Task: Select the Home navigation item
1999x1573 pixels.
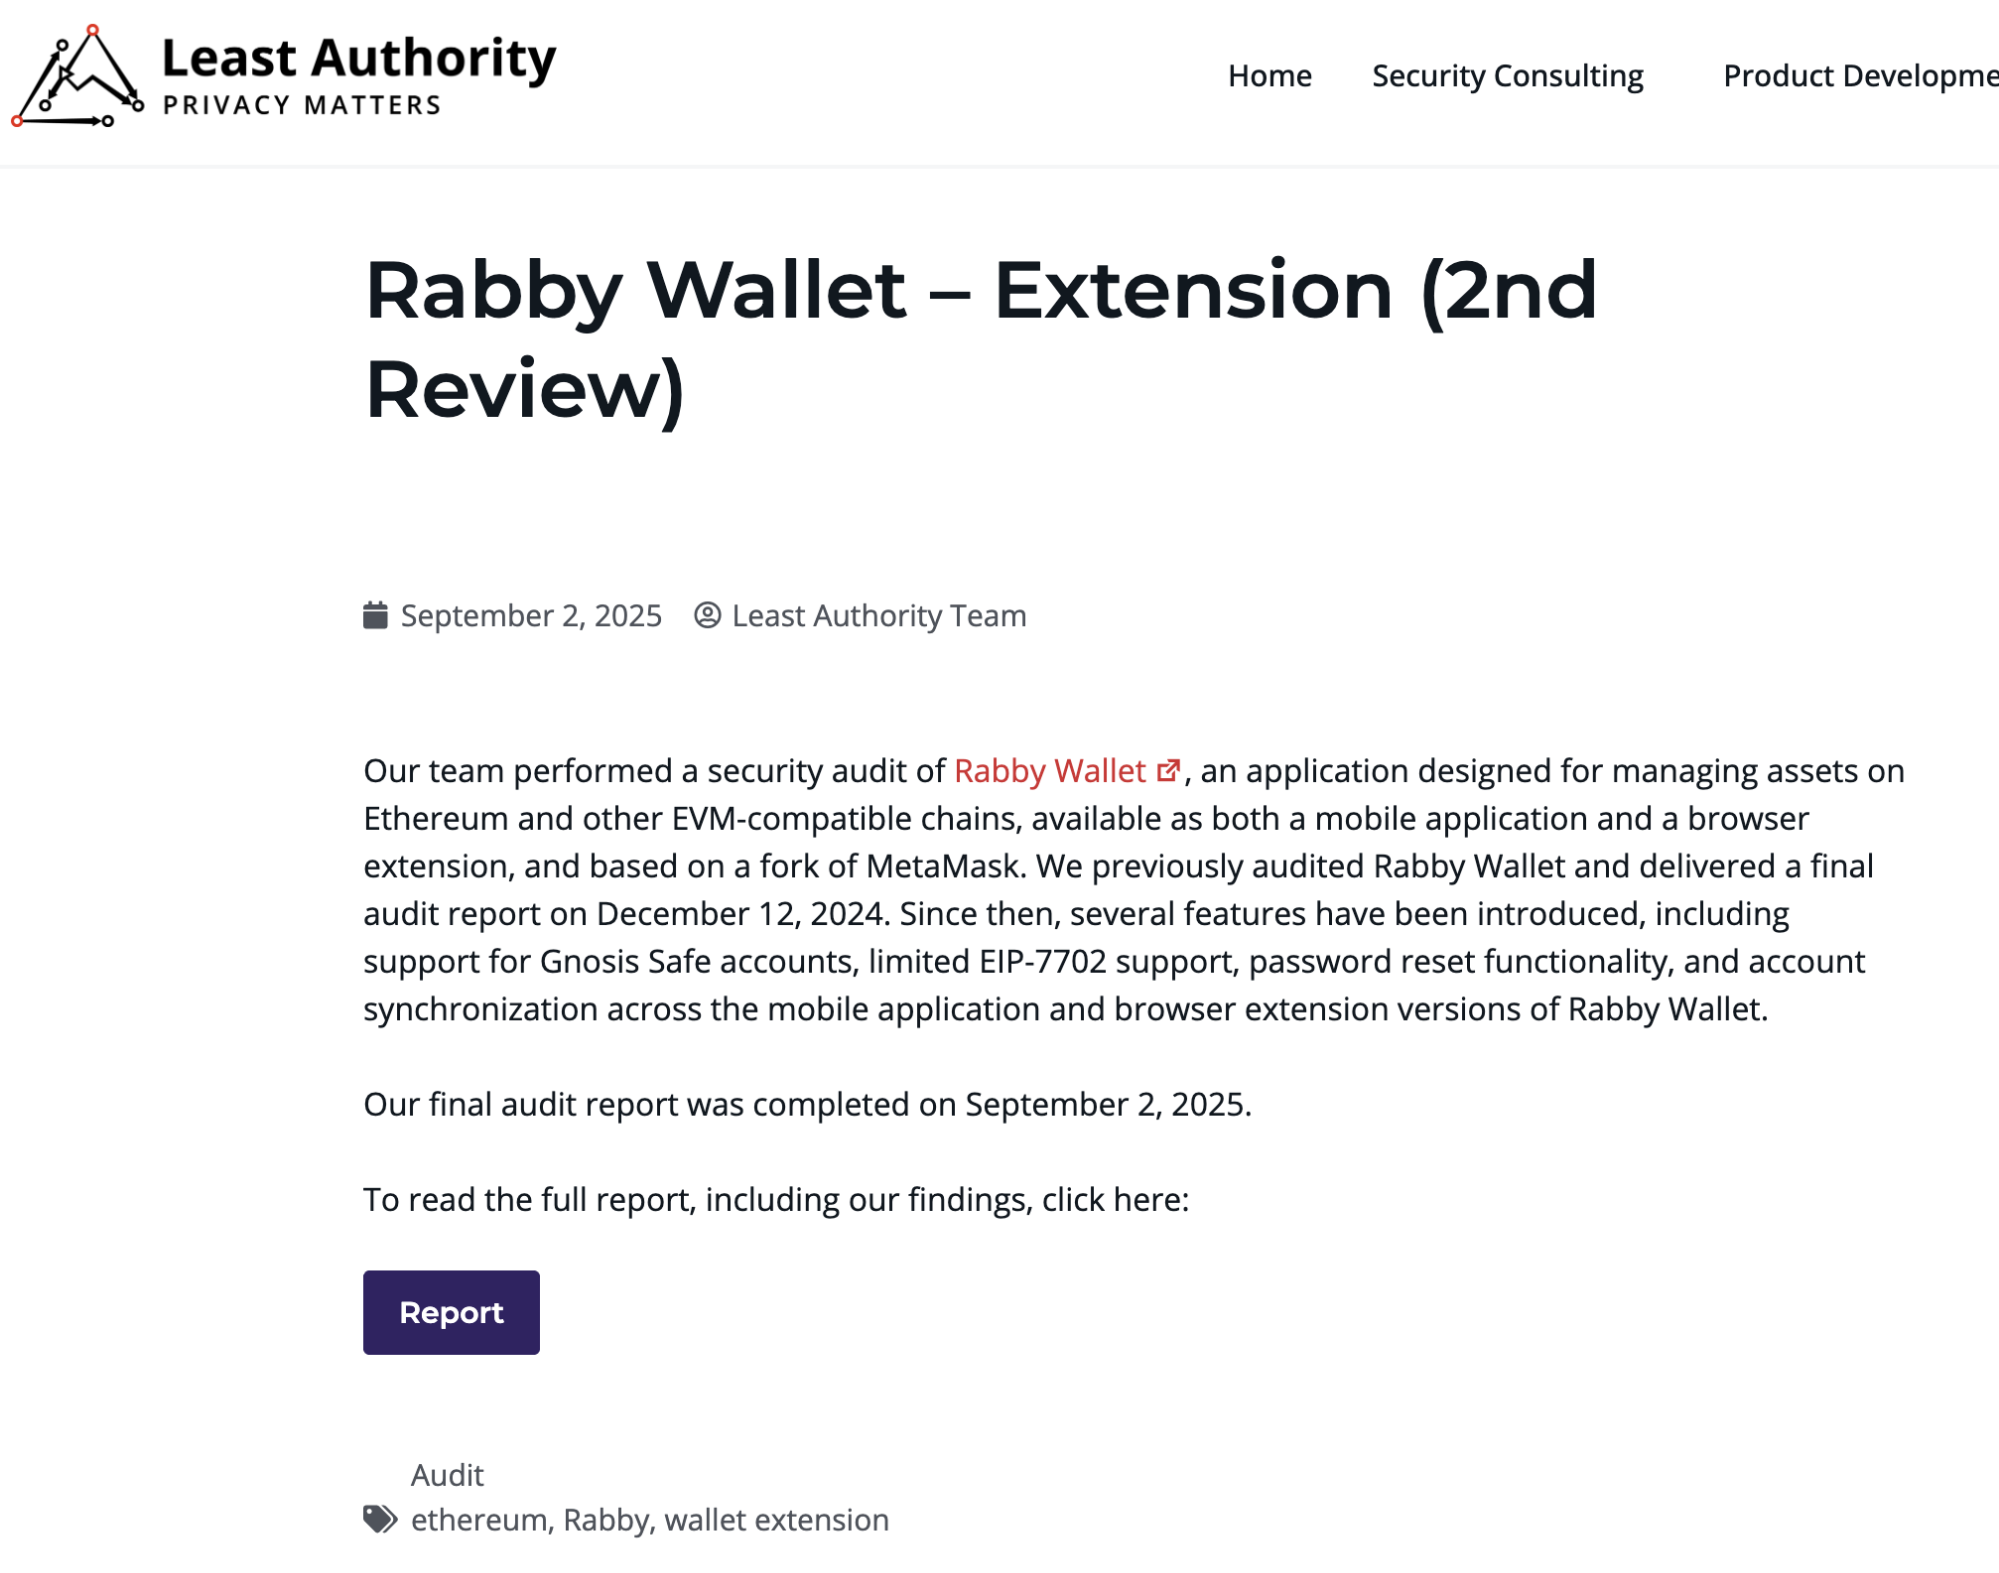Action: click(x=1269, y=75)
